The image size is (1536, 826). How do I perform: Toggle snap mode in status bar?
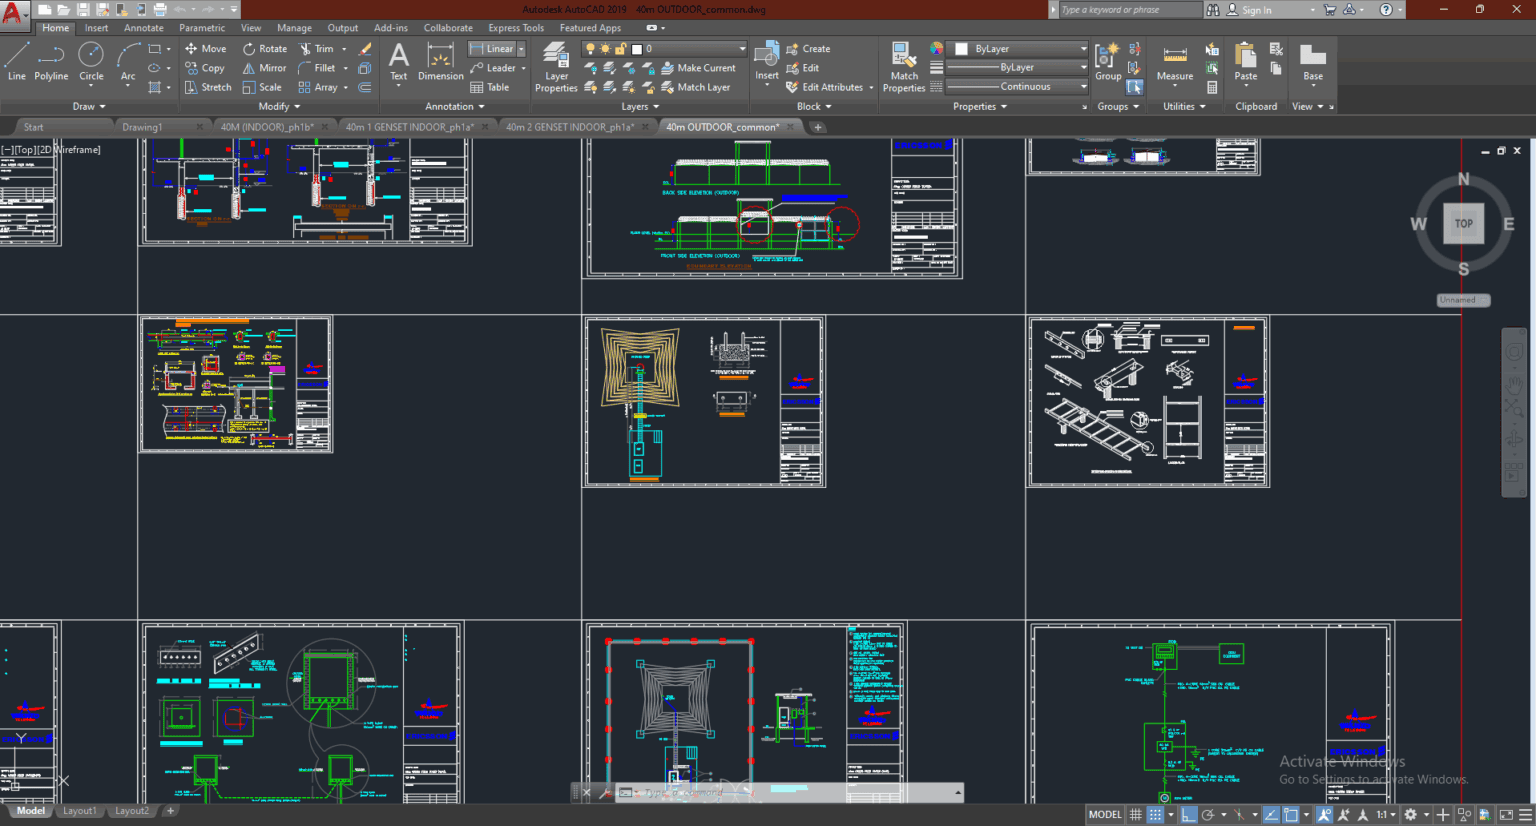tap(1155, 813)
